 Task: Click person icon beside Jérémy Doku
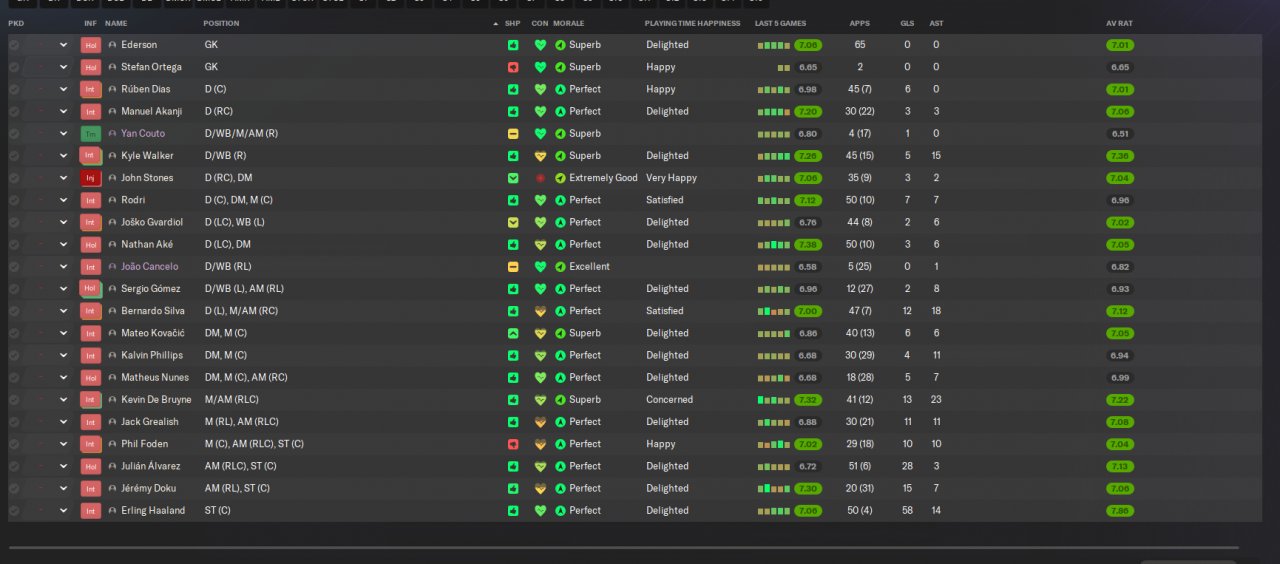112,489
